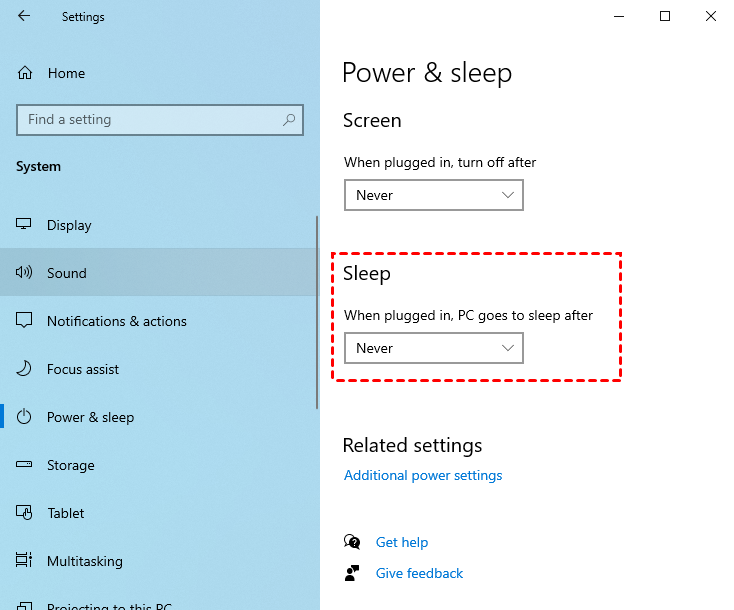This screenshot has width=734, height=610.
Task: Click the Sound speaker icon
Action: point(24,272)
